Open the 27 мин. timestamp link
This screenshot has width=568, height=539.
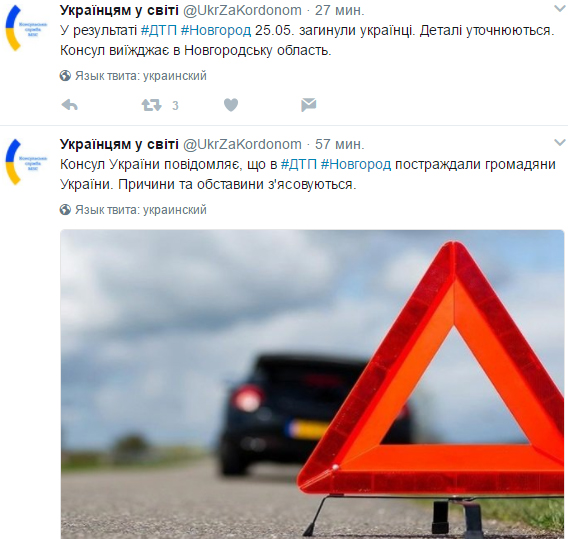click(339, 10)
